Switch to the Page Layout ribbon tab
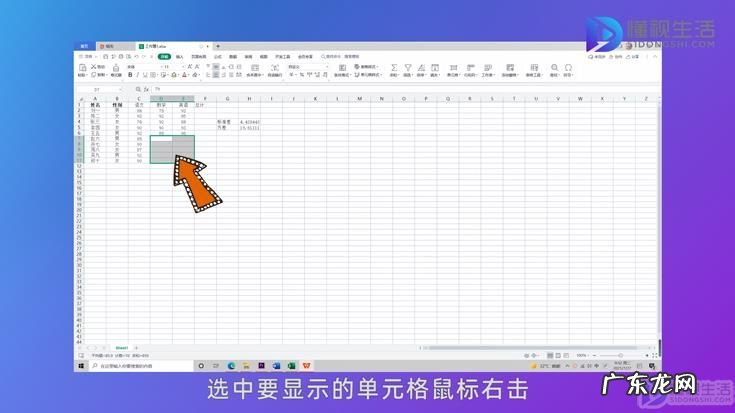The width and height of the screenshot is (735, 413). pos(199,57)
